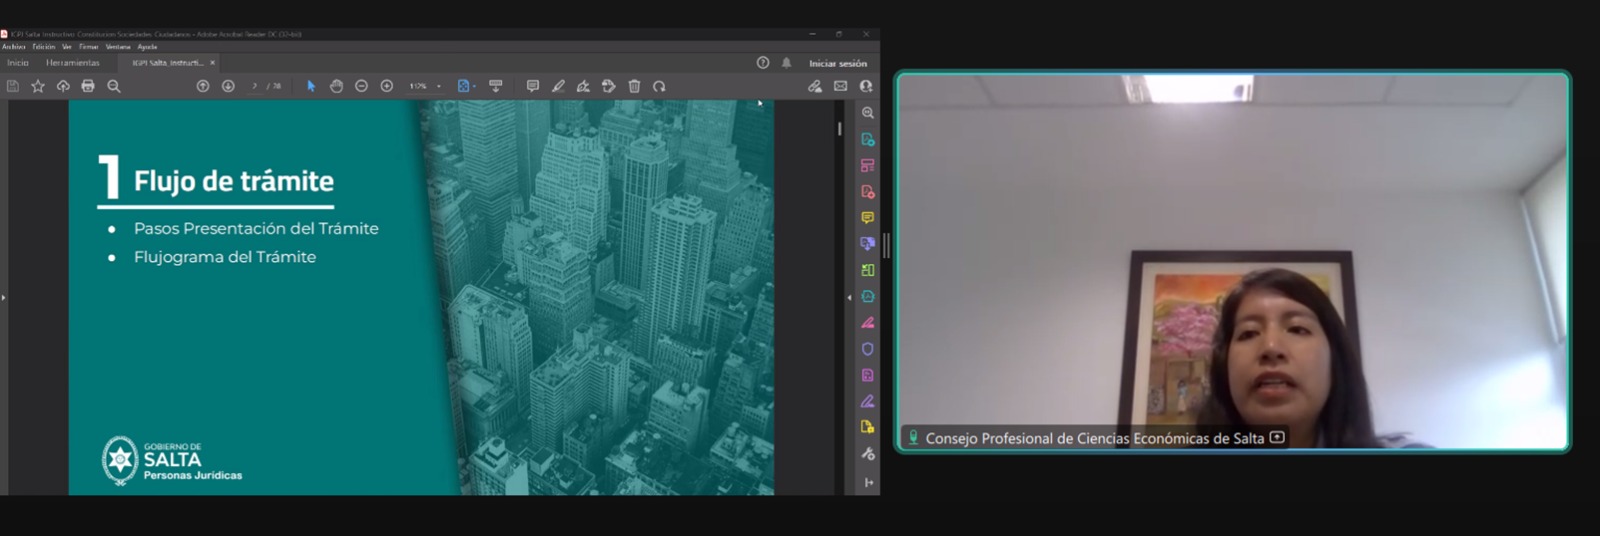The width and height of the screenshot is (1600, 536).
Task: Click the read mode scroll icon
Action: 495,86
